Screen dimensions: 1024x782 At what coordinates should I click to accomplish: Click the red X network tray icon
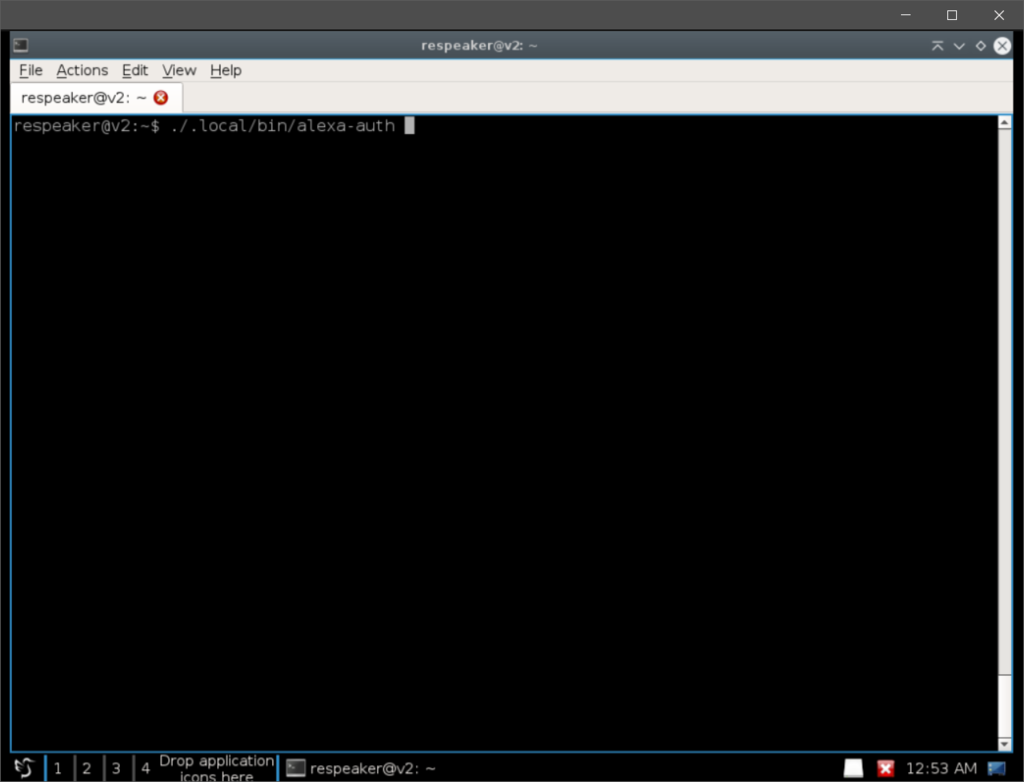885,768
